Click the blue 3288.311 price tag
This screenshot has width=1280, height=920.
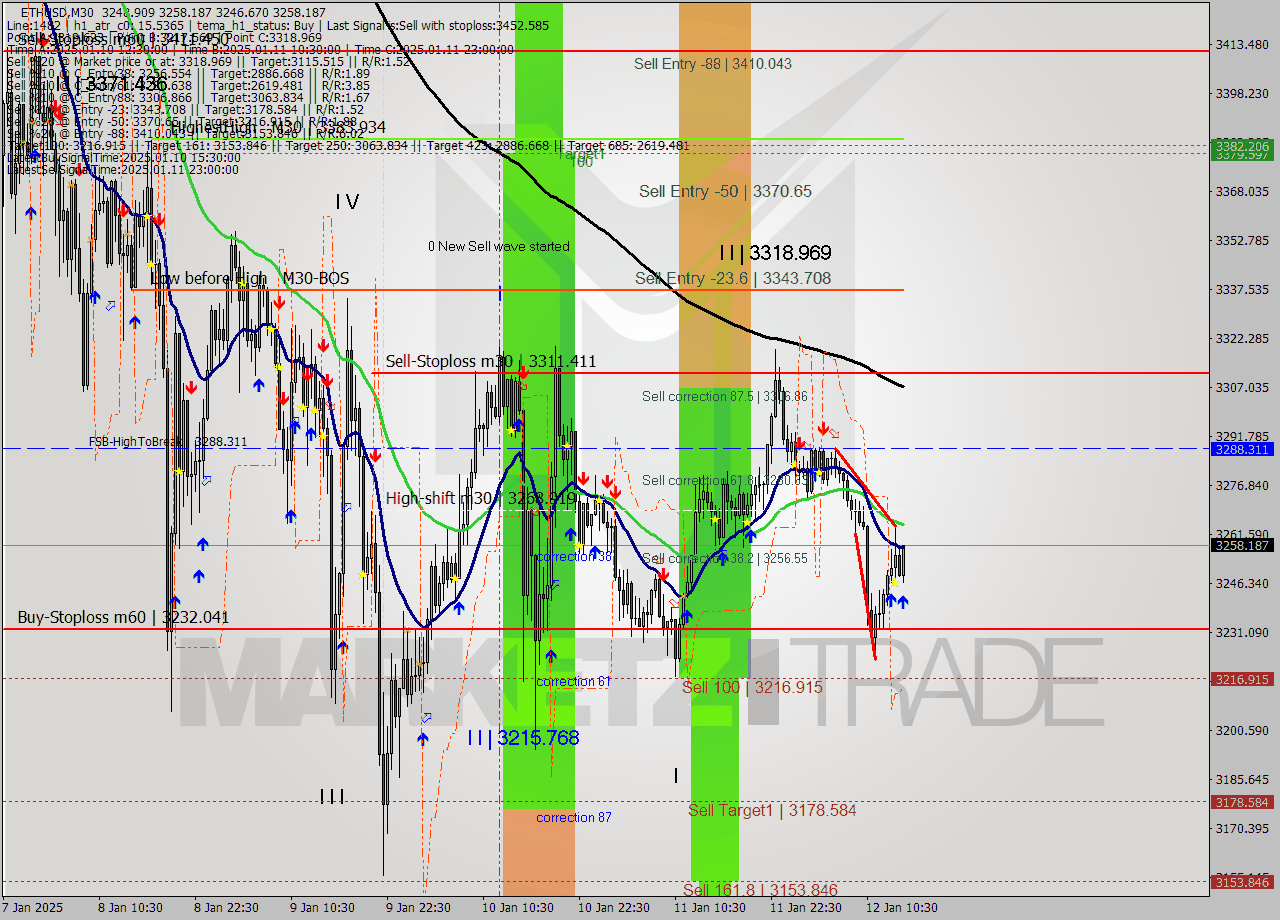1242,450
